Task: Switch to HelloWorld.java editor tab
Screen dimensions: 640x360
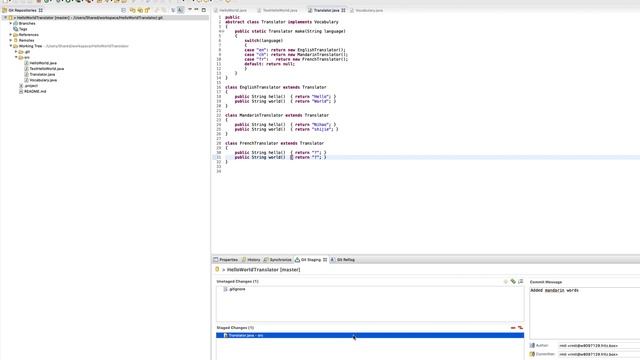Action: 231,10
